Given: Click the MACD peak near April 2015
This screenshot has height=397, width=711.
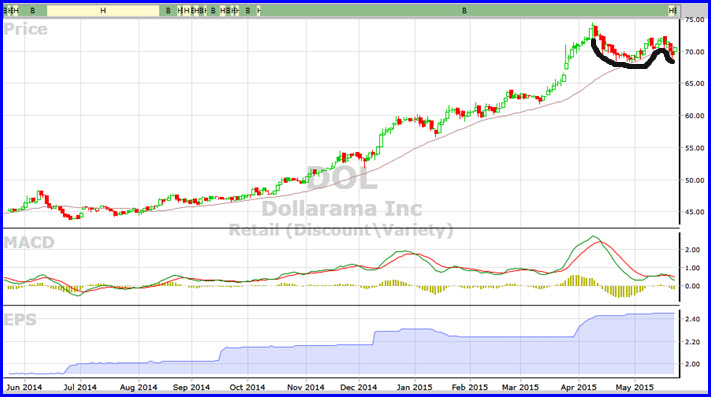Looking at the screenshot, I should 594,237.
